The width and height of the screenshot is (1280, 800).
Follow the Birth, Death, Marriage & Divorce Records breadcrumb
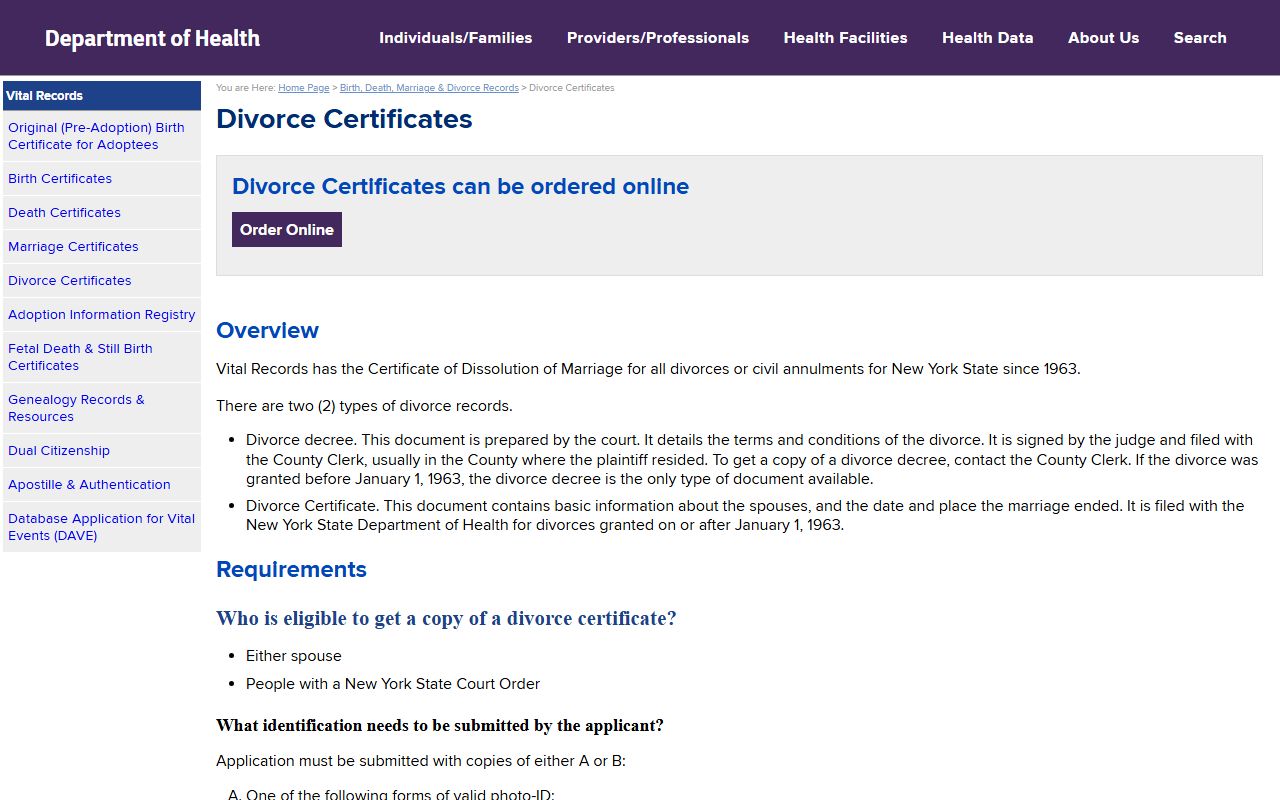click(429, 88)
